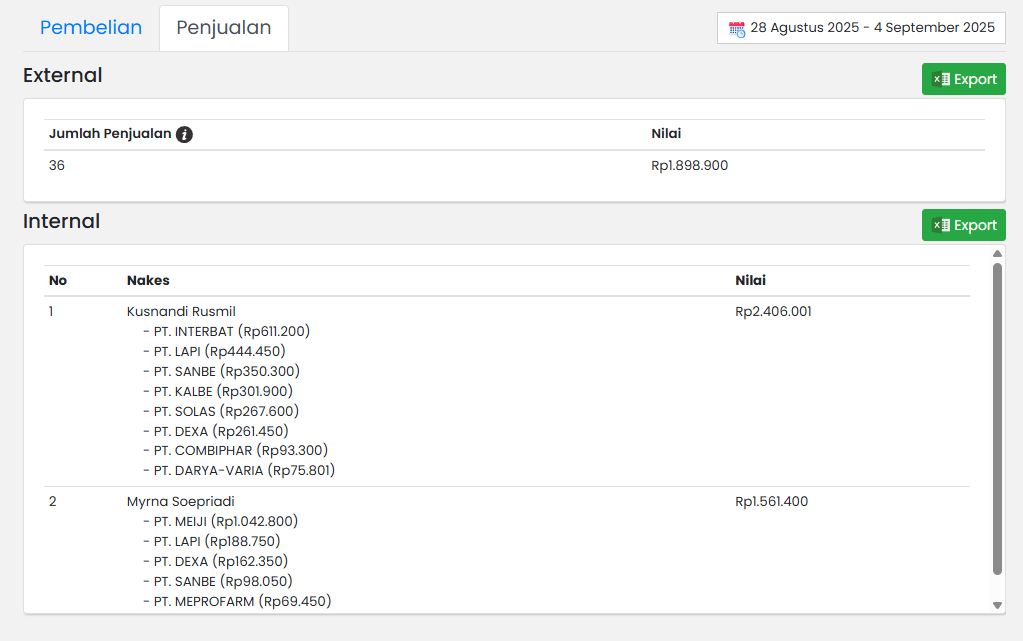The width and height of the screenshot is (1023, 641).
Task: Select the Penjualan tab
Action: pyautogui.click(x=224, y=28)
